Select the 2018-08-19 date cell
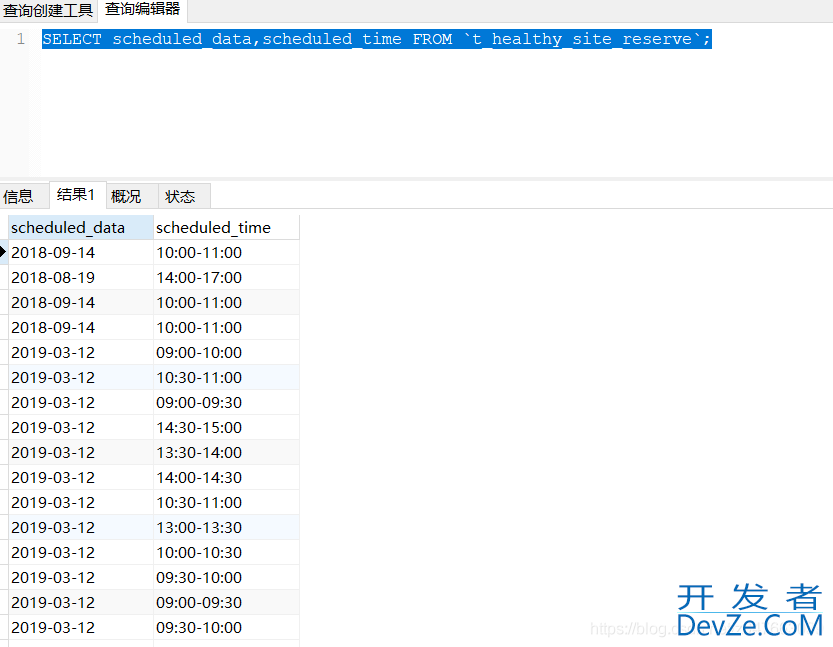The image size is (833, 647). 53,277
